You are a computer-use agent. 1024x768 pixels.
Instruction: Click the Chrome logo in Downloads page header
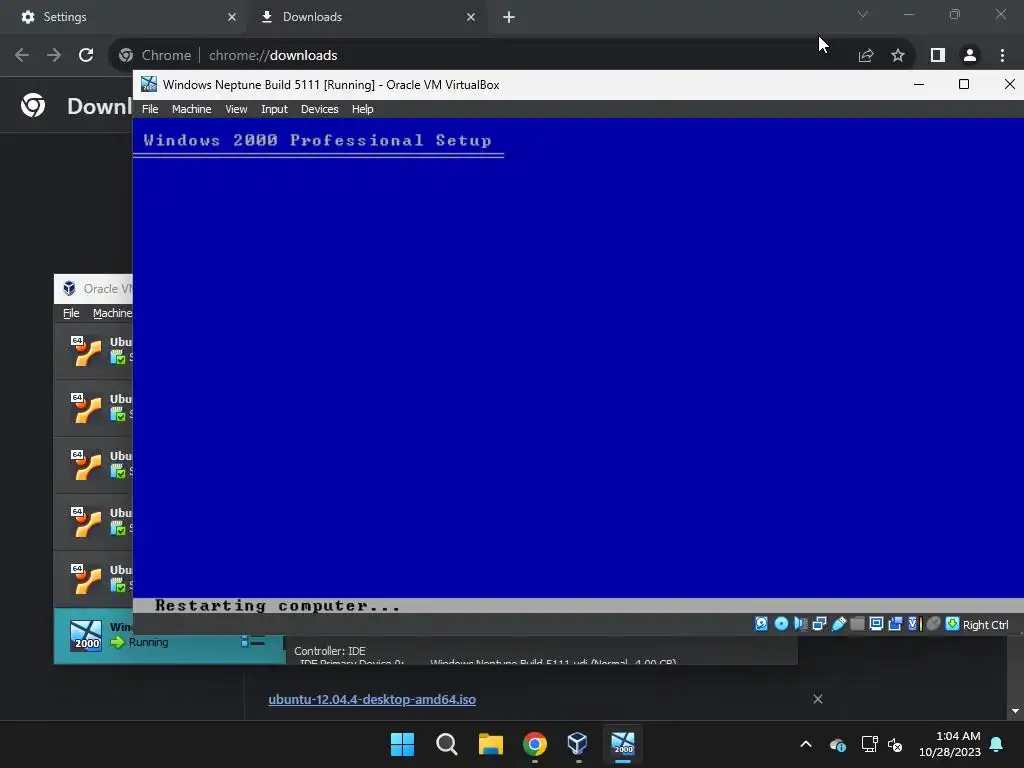[33, 105]
